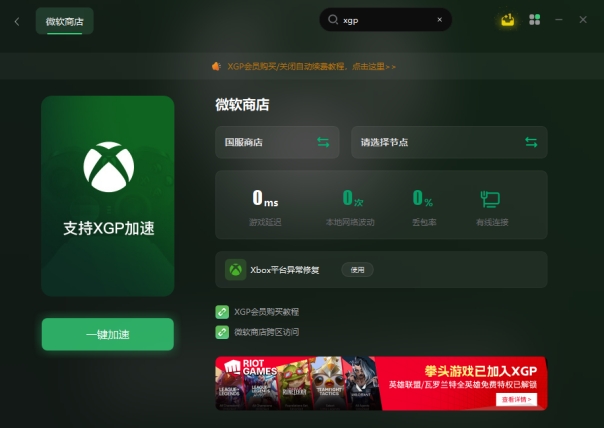Click the 微软商店 page heading

point(242,105)
